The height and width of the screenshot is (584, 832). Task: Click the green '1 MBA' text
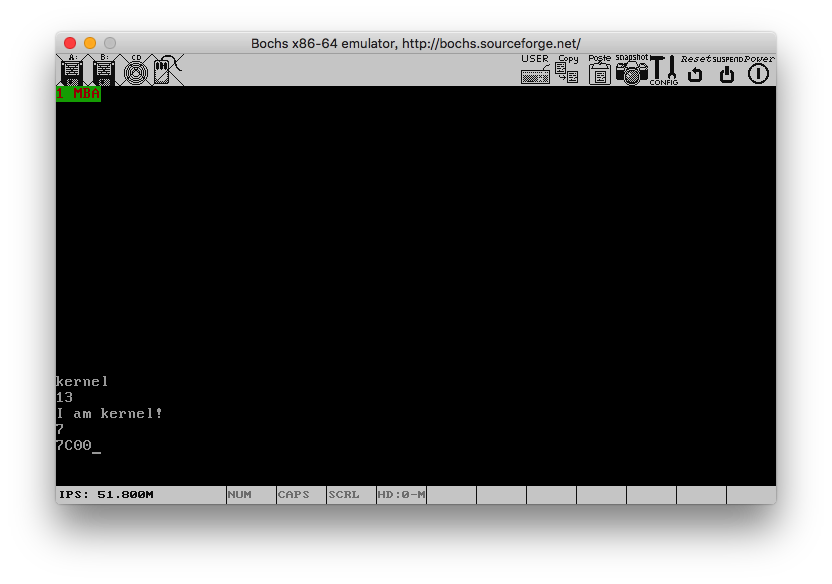pyautogui.click(x=78, y=94)
